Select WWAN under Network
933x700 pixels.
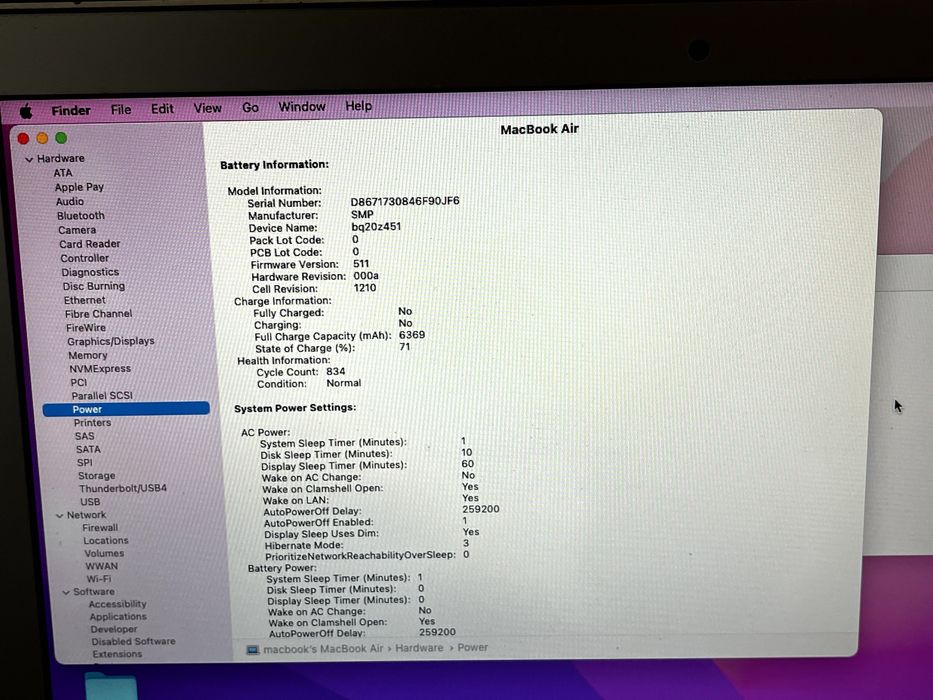101,567
